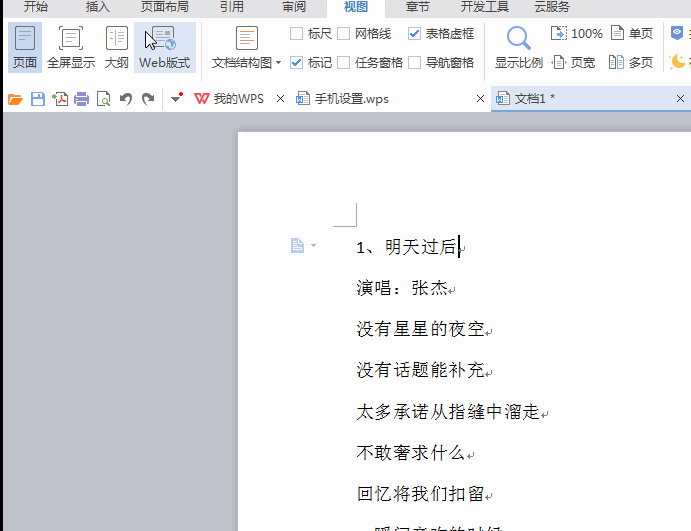Print the document
The image size is (691, 531).
click(82, 99)
